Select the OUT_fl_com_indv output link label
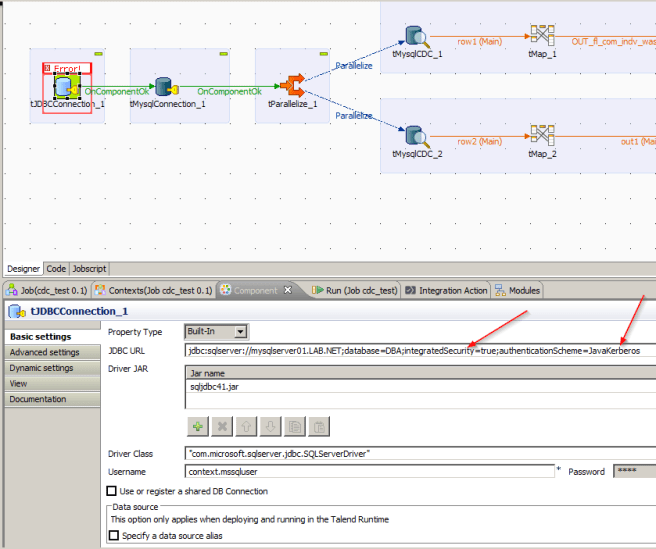The width and height of the screenshot is (656, 549). pyautogui.click(x=613, y=41)
